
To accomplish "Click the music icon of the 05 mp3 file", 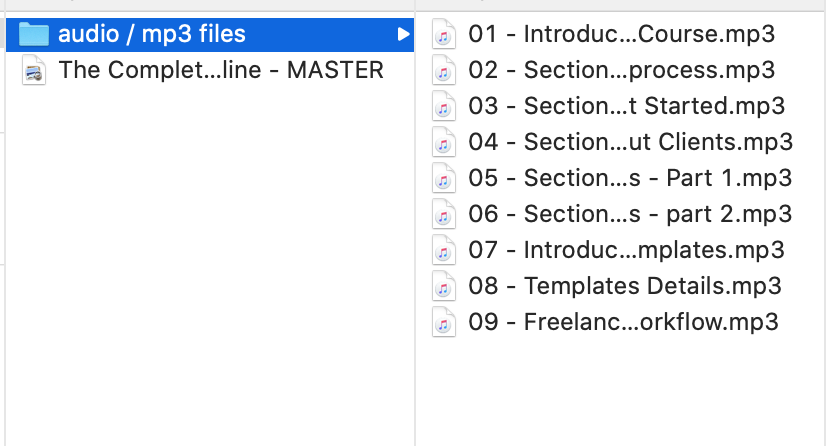I will tap(444, 178).
